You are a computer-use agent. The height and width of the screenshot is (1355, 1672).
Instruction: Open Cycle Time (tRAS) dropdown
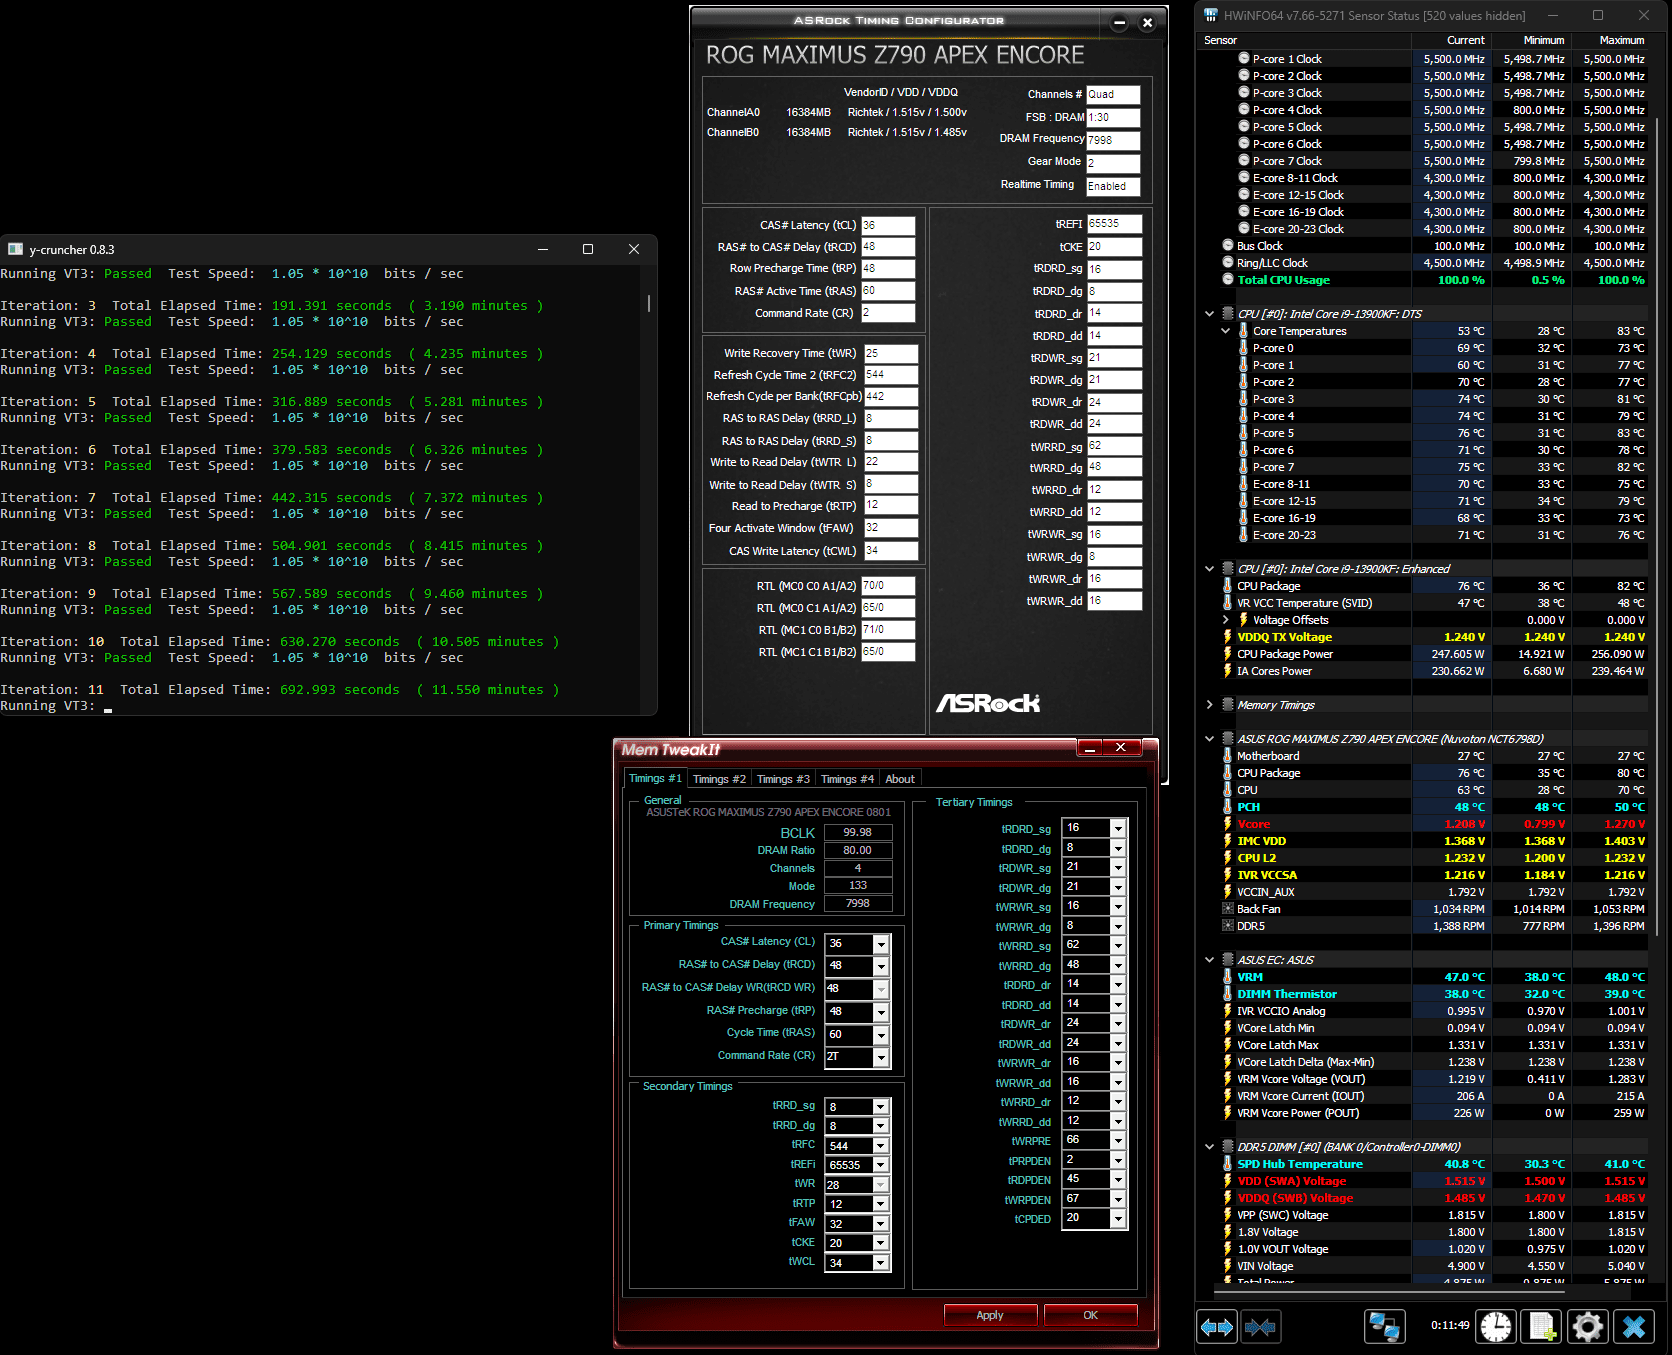tap(881, 1035)
